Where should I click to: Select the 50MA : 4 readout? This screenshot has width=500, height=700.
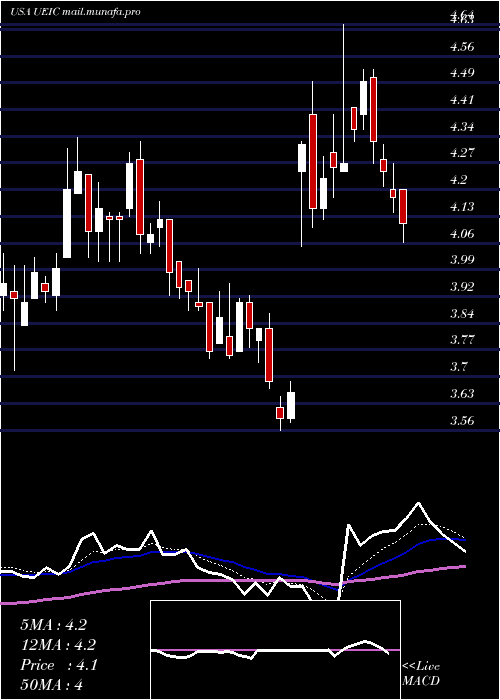click(x=52, y=685)
